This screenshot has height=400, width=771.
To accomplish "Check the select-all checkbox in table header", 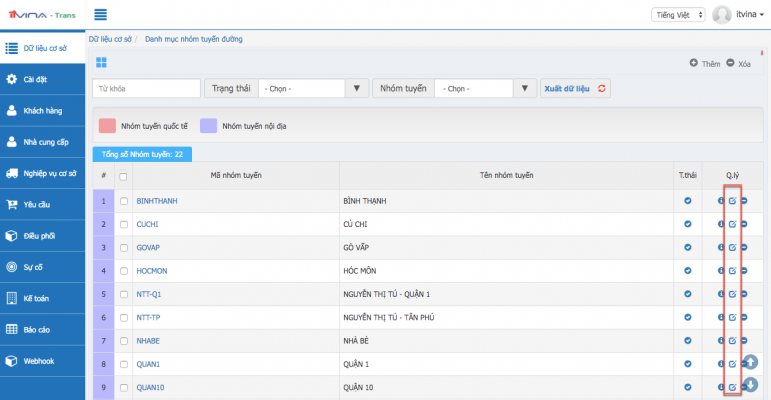I will coord(124,176).
